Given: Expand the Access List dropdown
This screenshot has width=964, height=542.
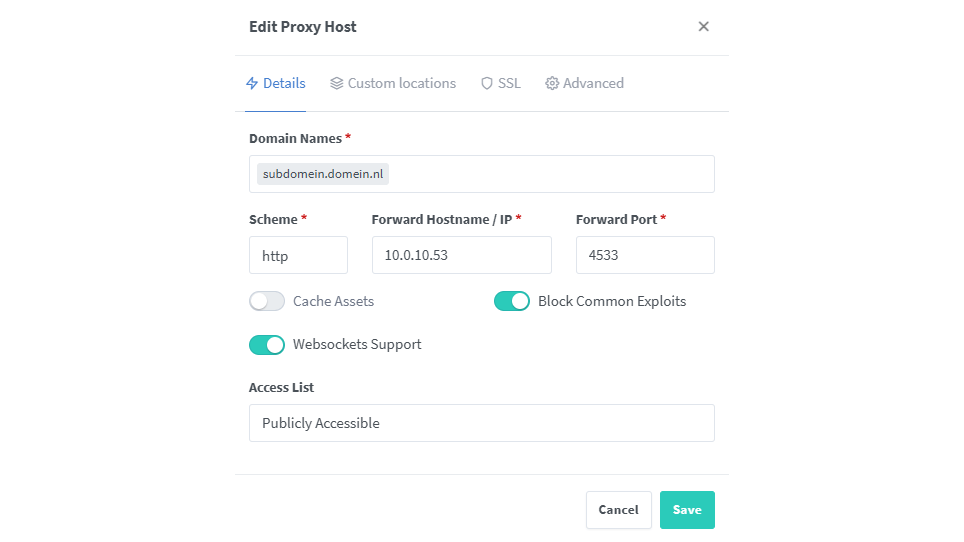Looking at the screenshot, I should tap(481, 423).
